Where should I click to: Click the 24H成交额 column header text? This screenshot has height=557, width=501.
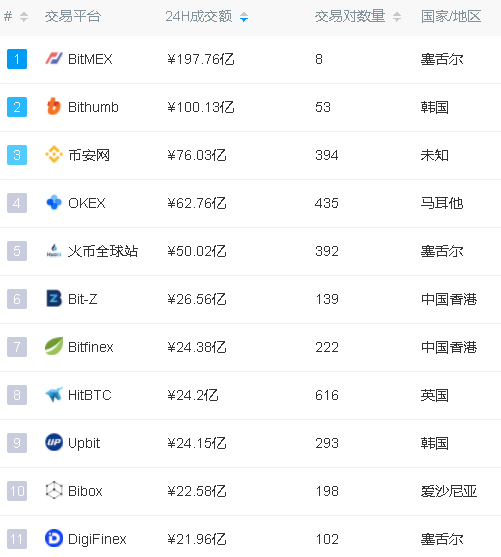(199, 16)
